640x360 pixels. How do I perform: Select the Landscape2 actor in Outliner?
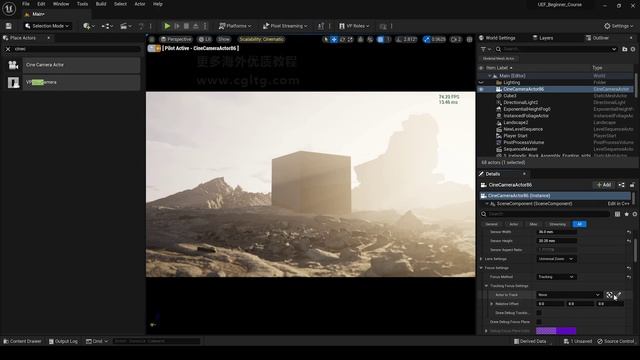[x=516, y=122]
